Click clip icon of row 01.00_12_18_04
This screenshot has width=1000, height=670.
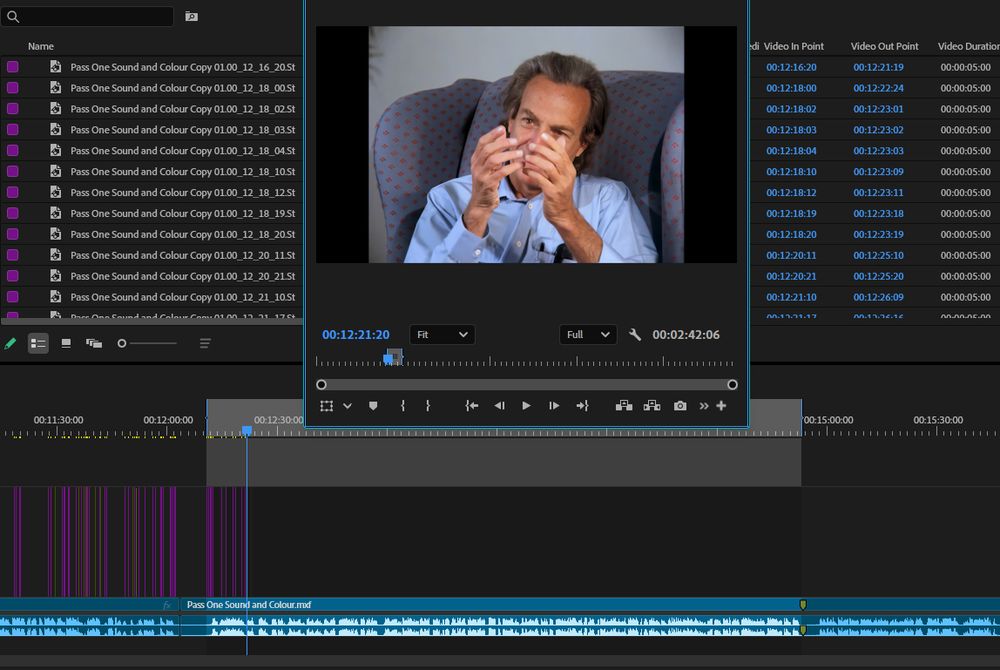55,150
